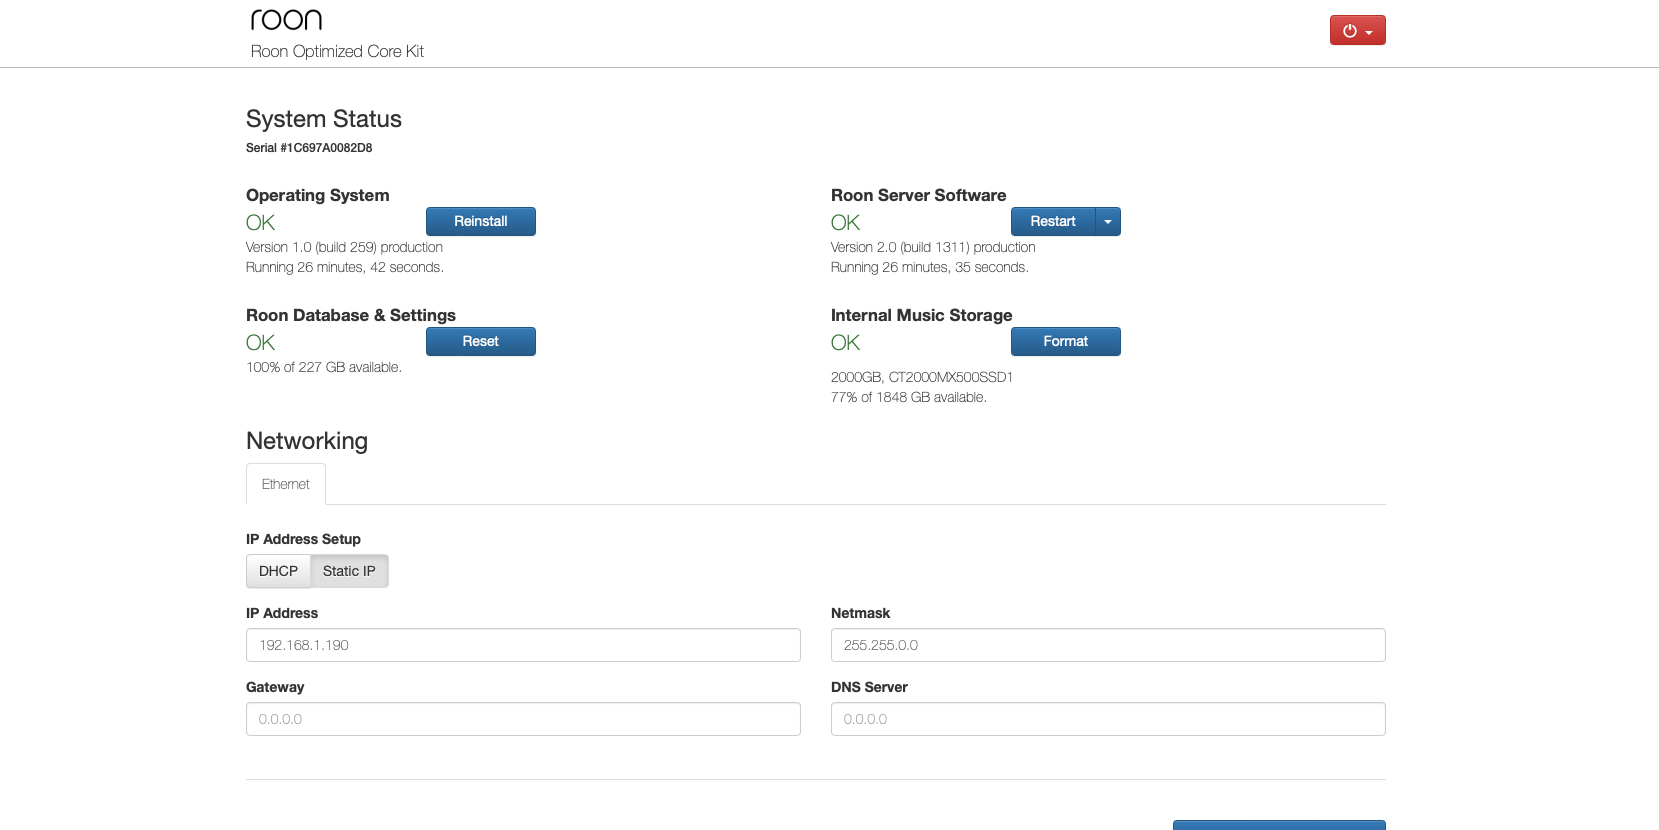This screenshot has height=830, width=1659.
Task: Select the DNS Server input field
Action: (1108, 719)
